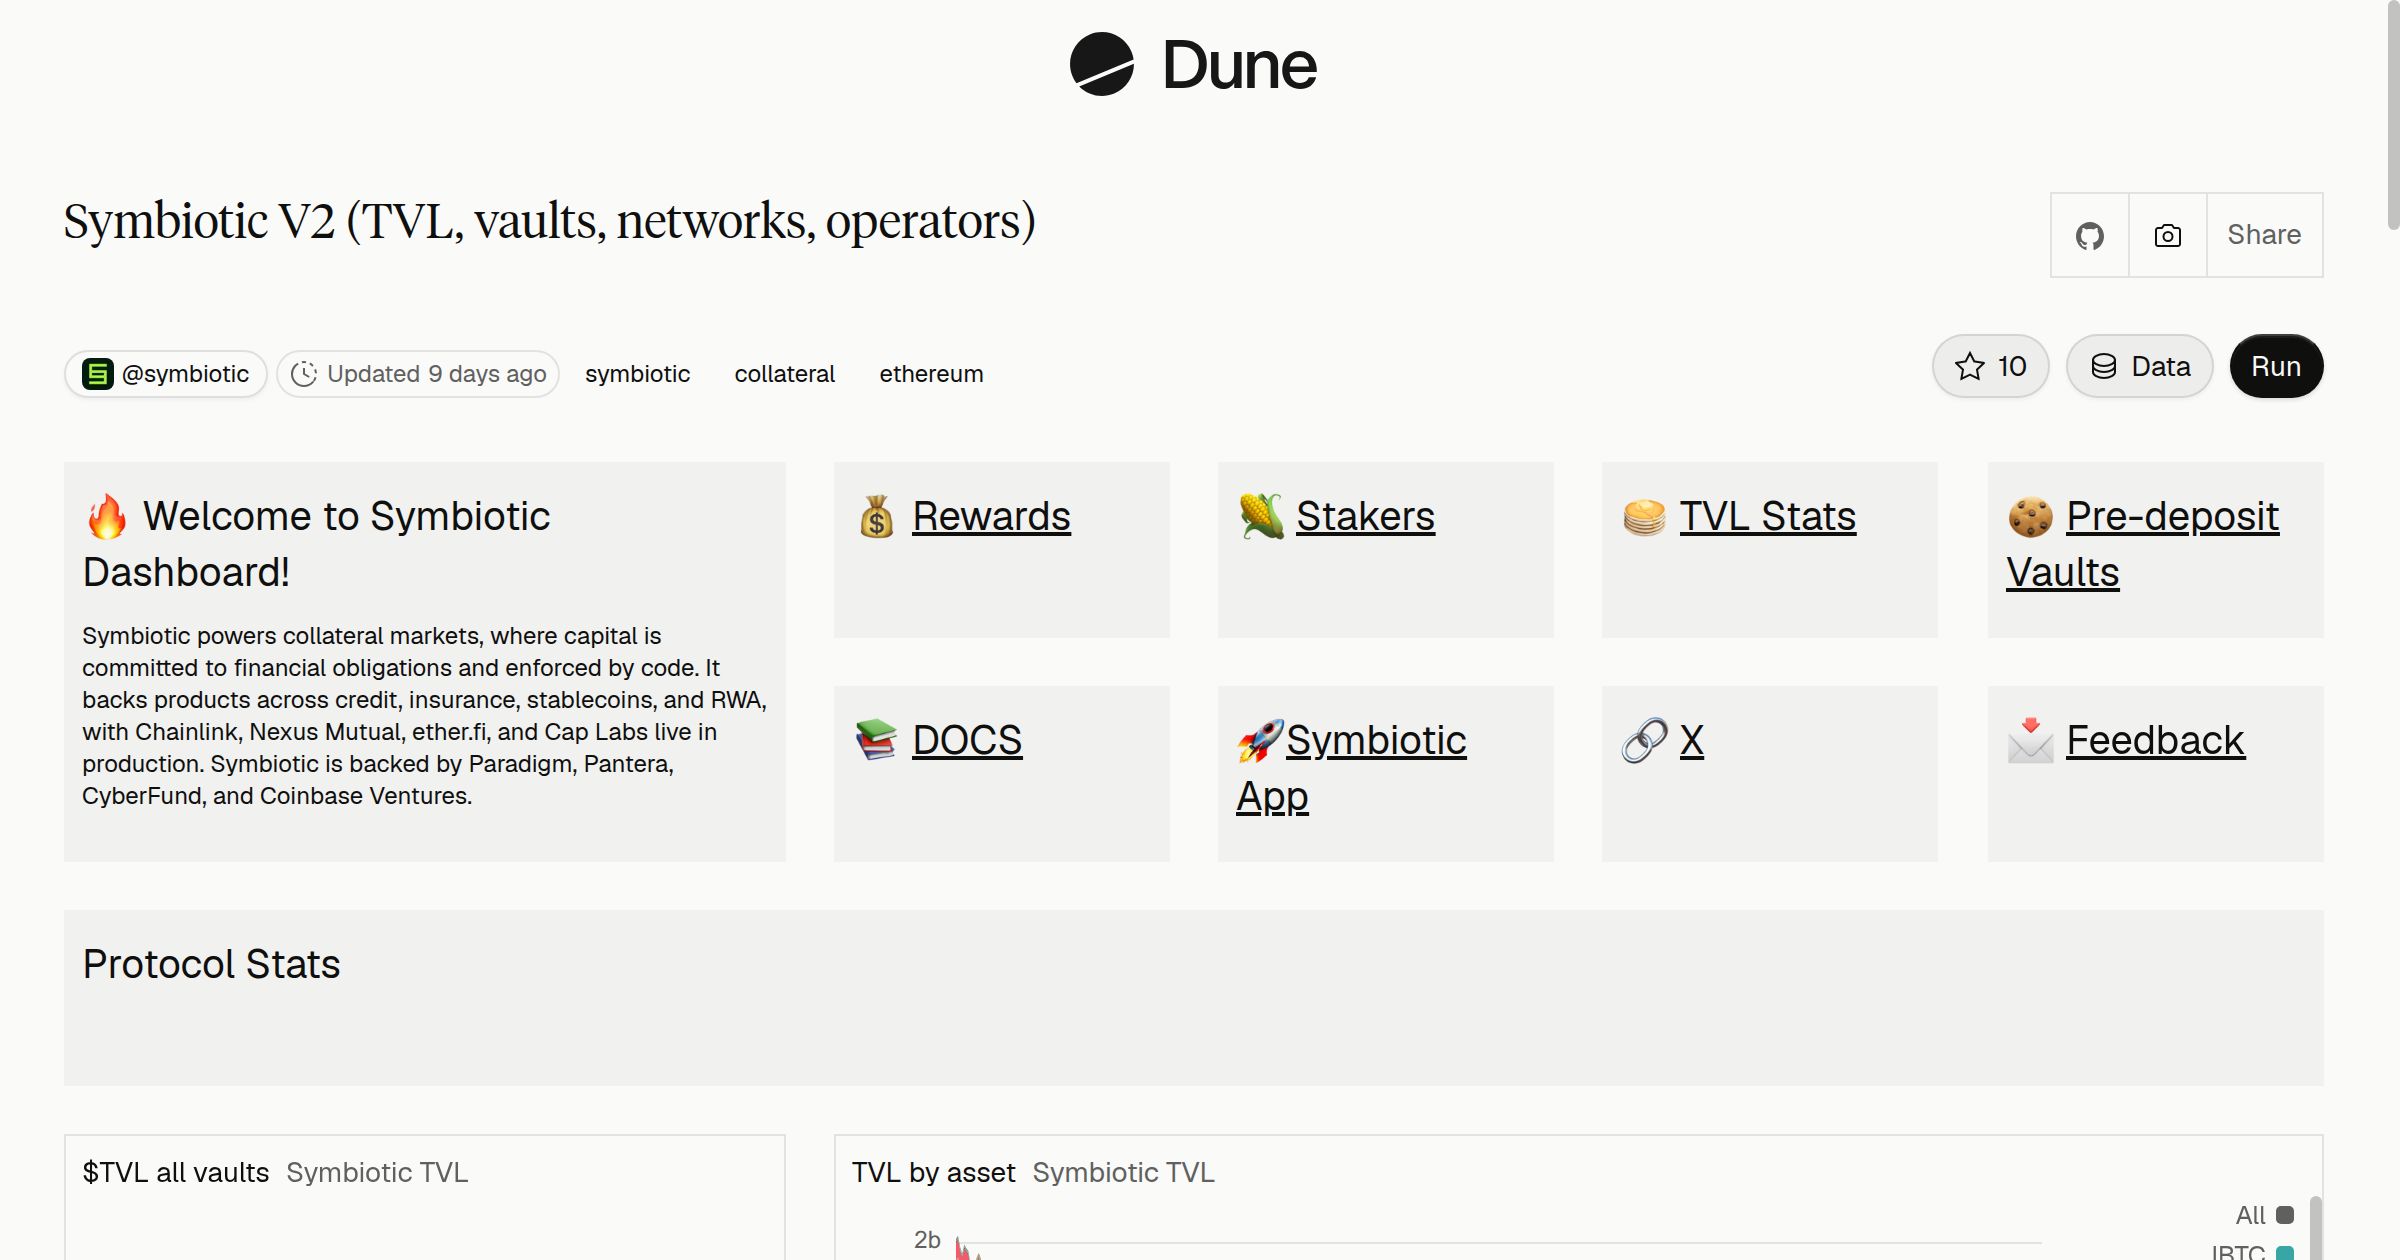Click the clock icon beside Updated
The width and height of the screenshot is (2400, 1260).
point(303,374)
